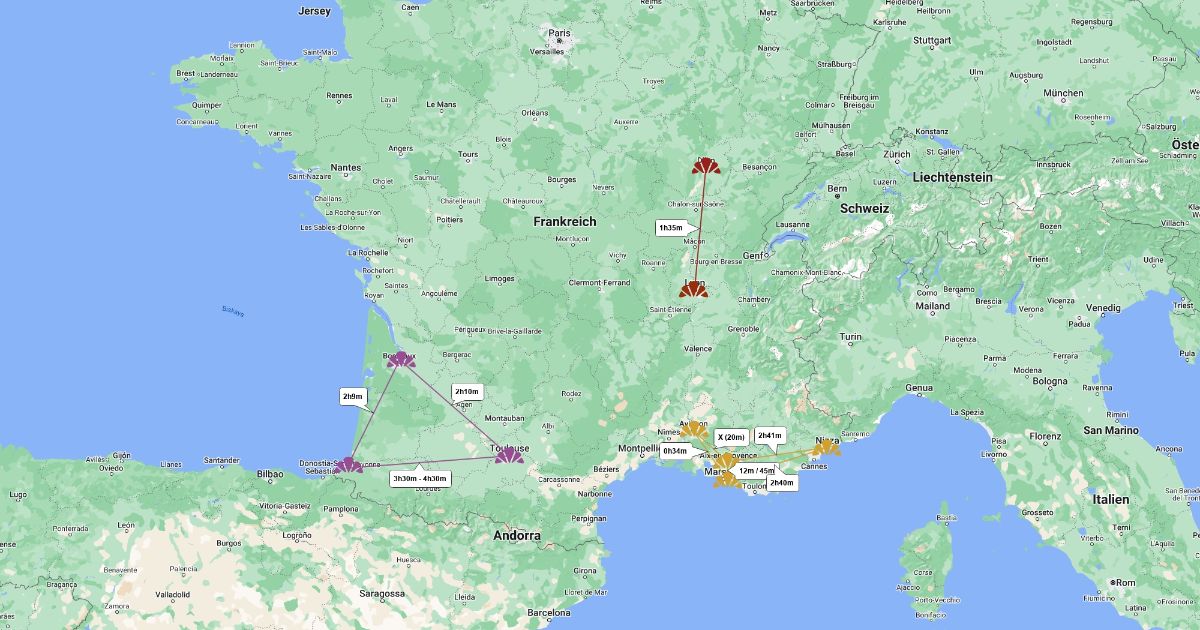Click the Perpignan city label
The image size is (1200, 630).
tap(588, 518)
